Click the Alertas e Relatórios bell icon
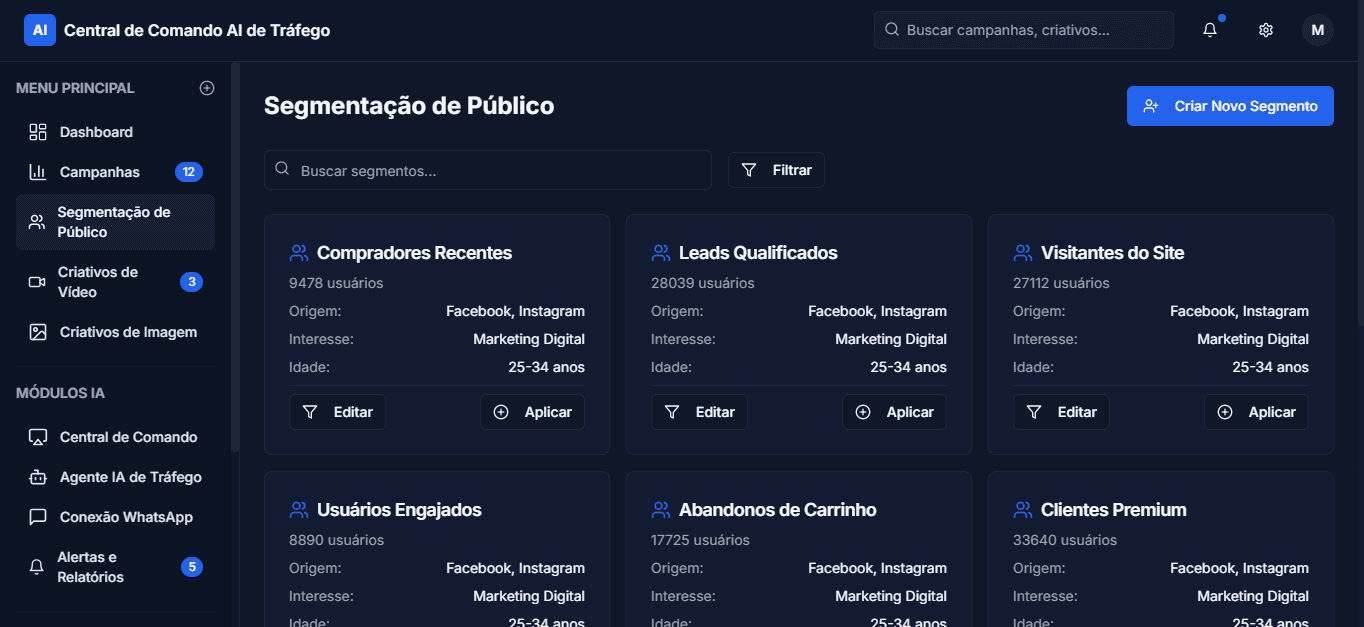1364x627 pixels. (x=37, y=567)
